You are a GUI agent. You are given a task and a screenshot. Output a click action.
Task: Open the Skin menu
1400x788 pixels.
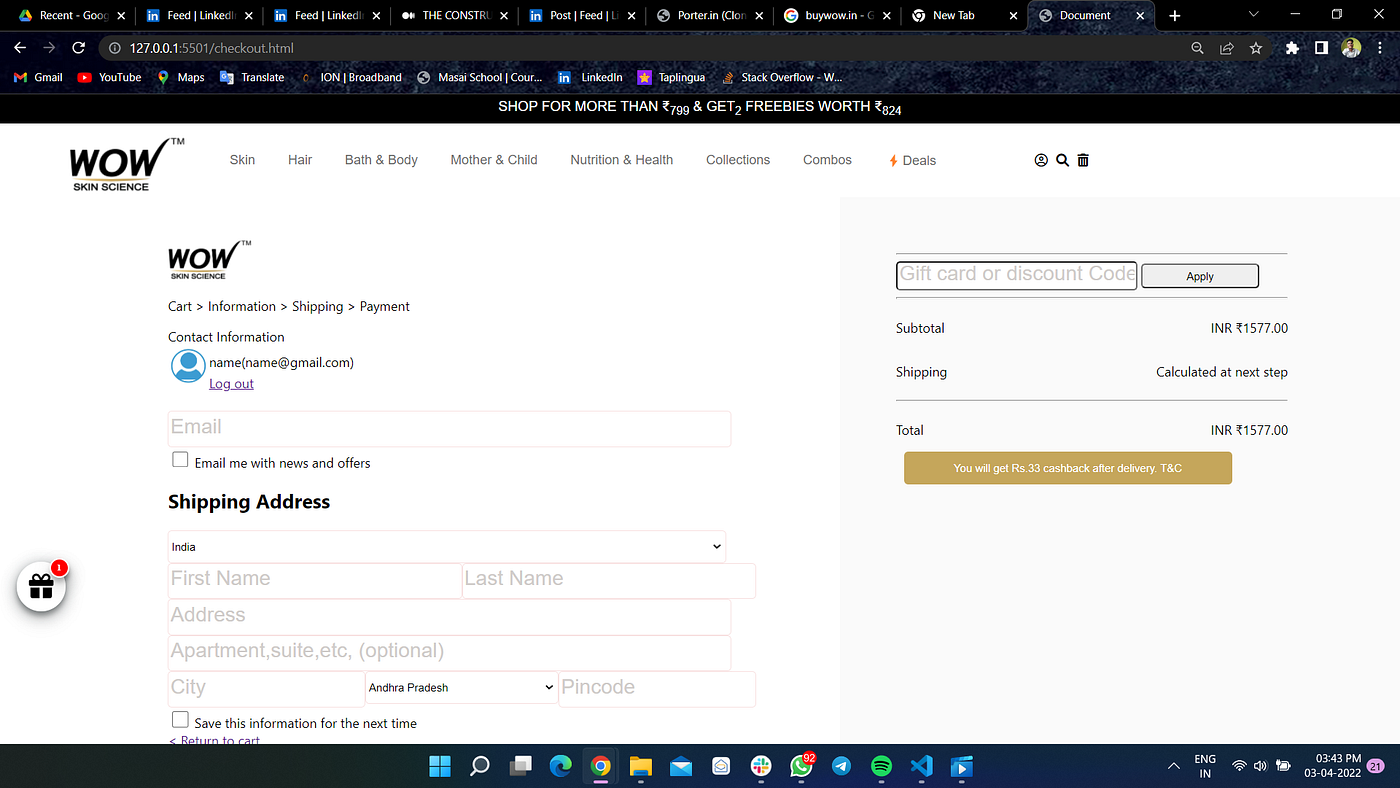tap(242, 160)
